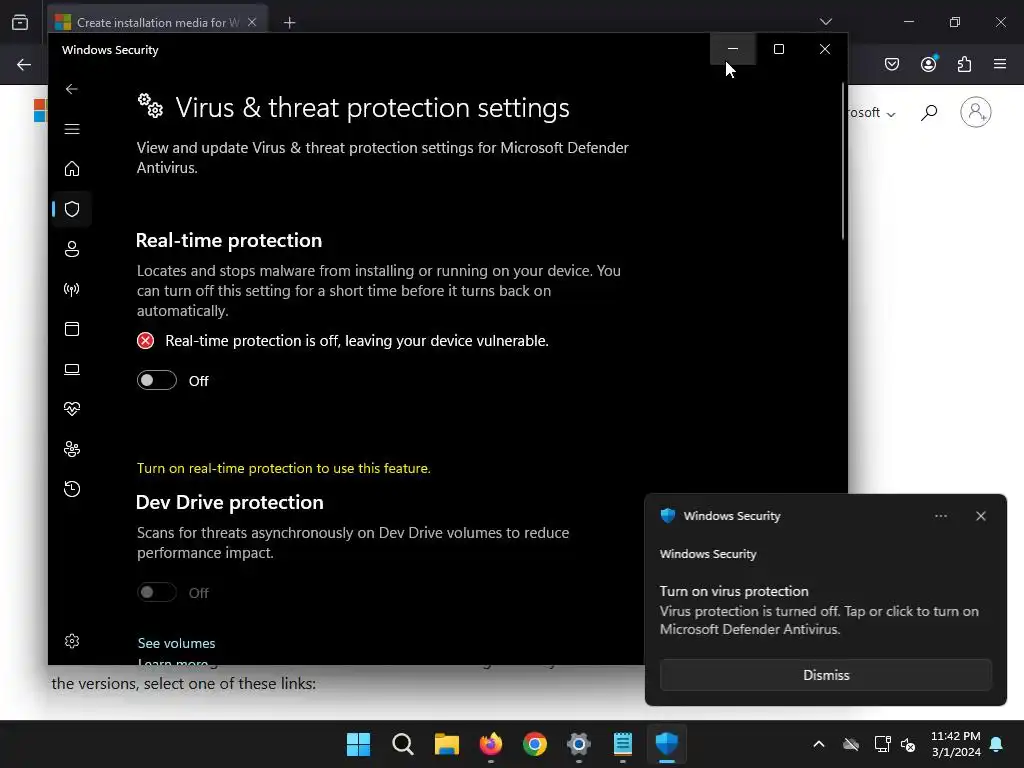The image size is (1024, 768).
Task: Click Windows Security shield on the taskbar
Action: (667, 744)
